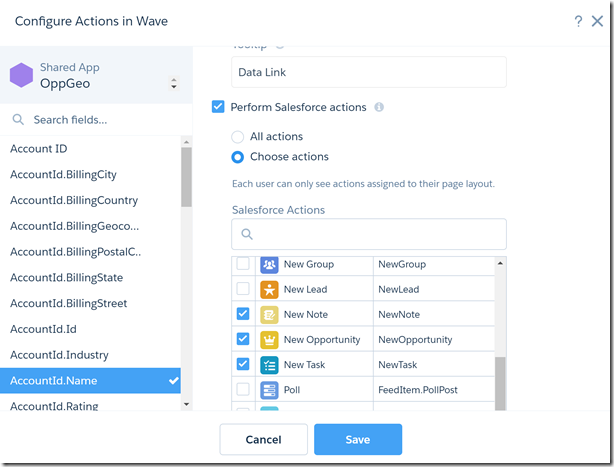Viewport: 614px width, 467px height.
Task: Click the actions table scrollbar thumb
Action: coord(500,384)
